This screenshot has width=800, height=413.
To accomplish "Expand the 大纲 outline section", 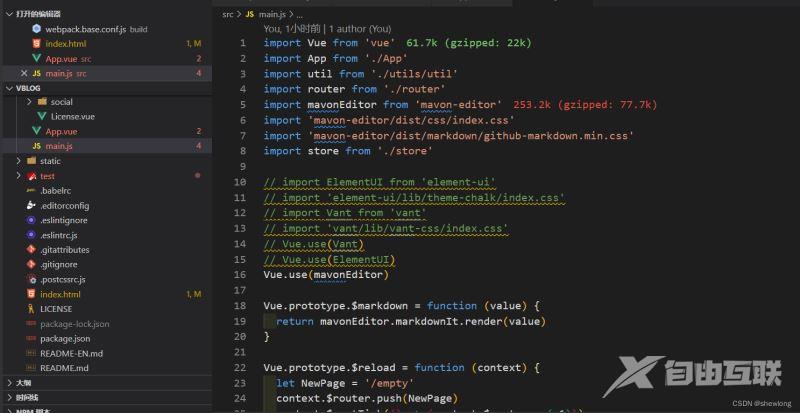I will tap(9, 382).
